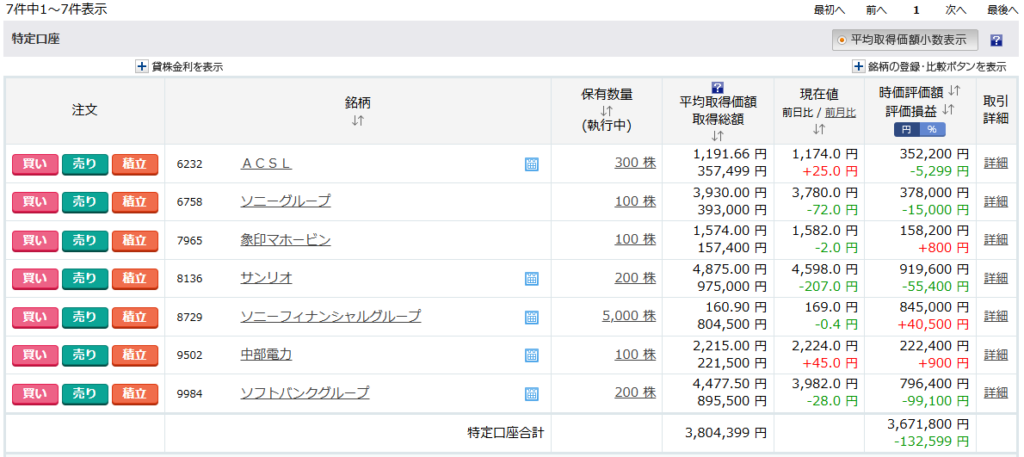Viewport: 1024px width, 457px height.
Task: Open the help icon above 平均取得価額 header
Action: pos(717,87)
